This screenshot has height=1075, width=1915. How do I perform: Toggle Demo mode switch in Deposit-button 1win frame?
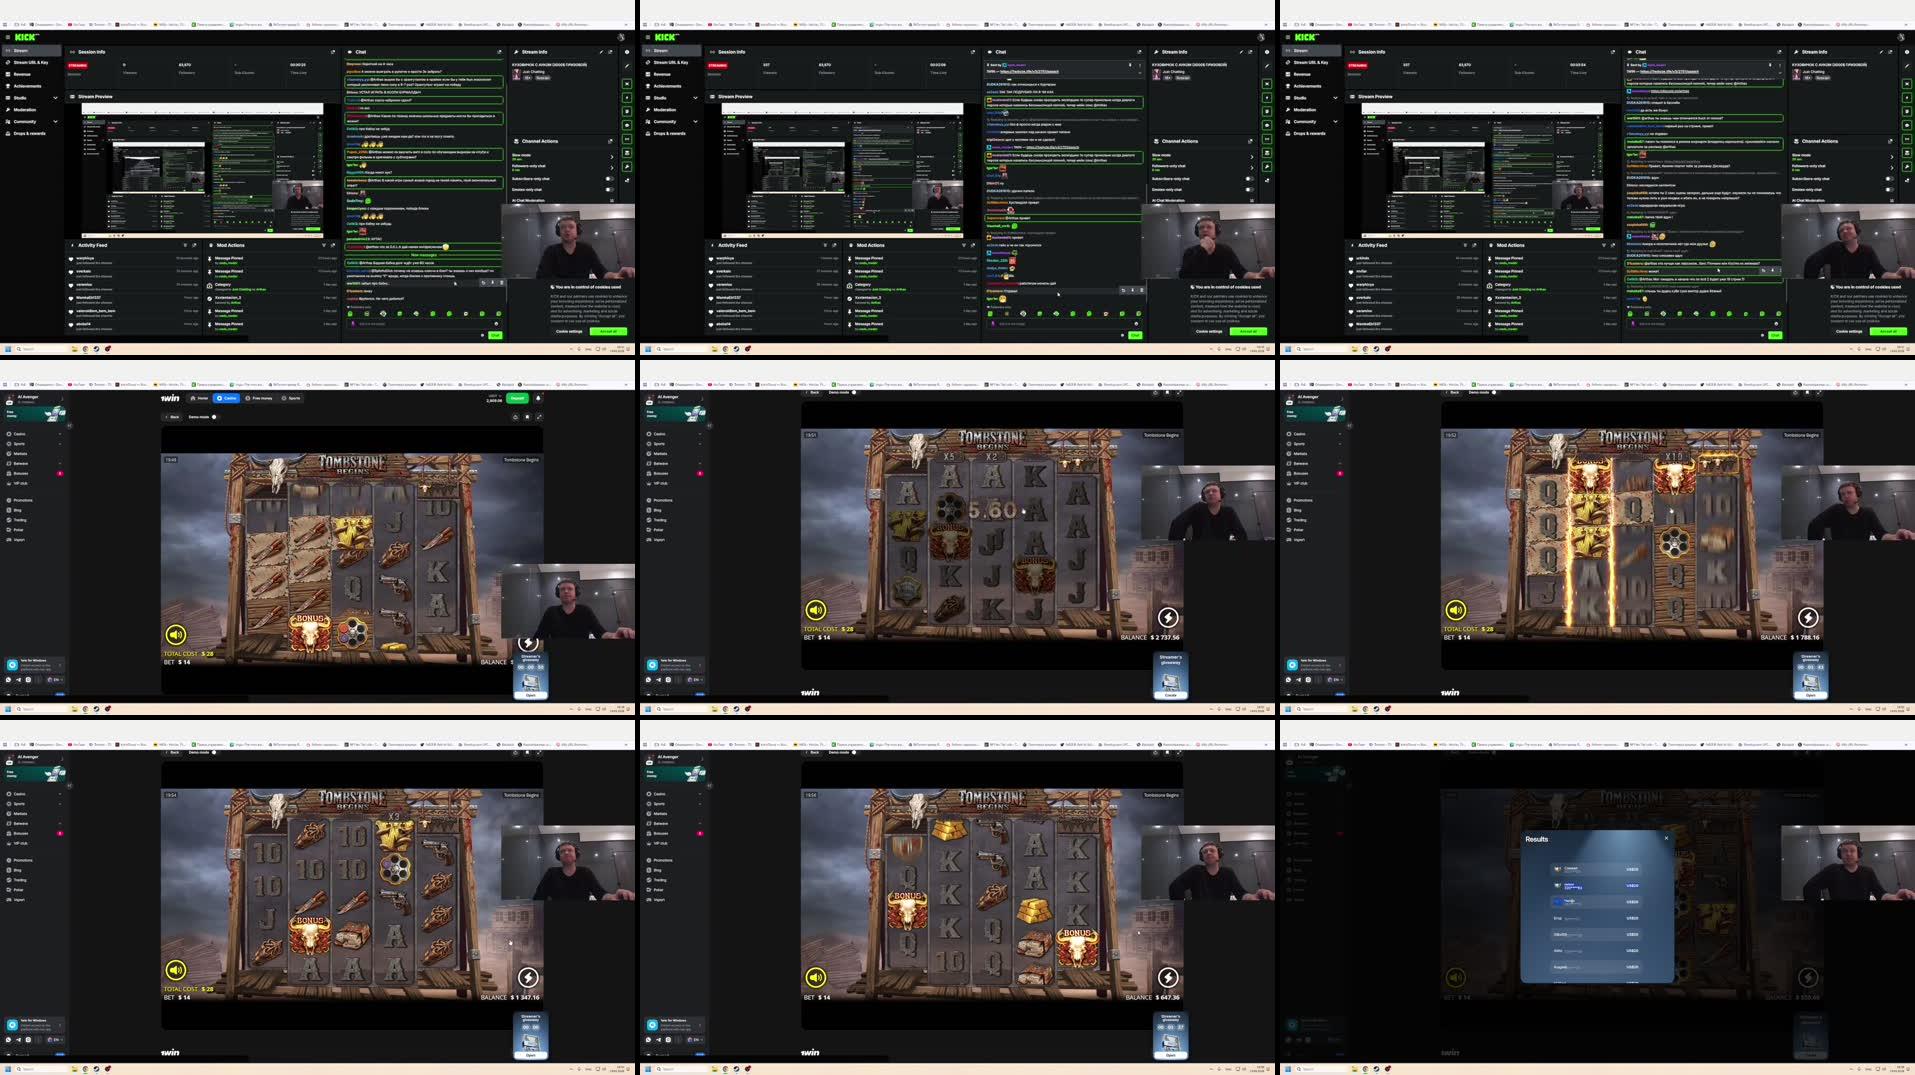pyautogui.click(x=214, y=417)
